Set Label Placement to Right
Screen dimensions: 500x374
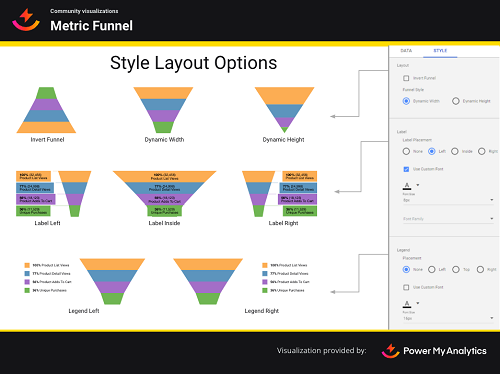(482, 151)
